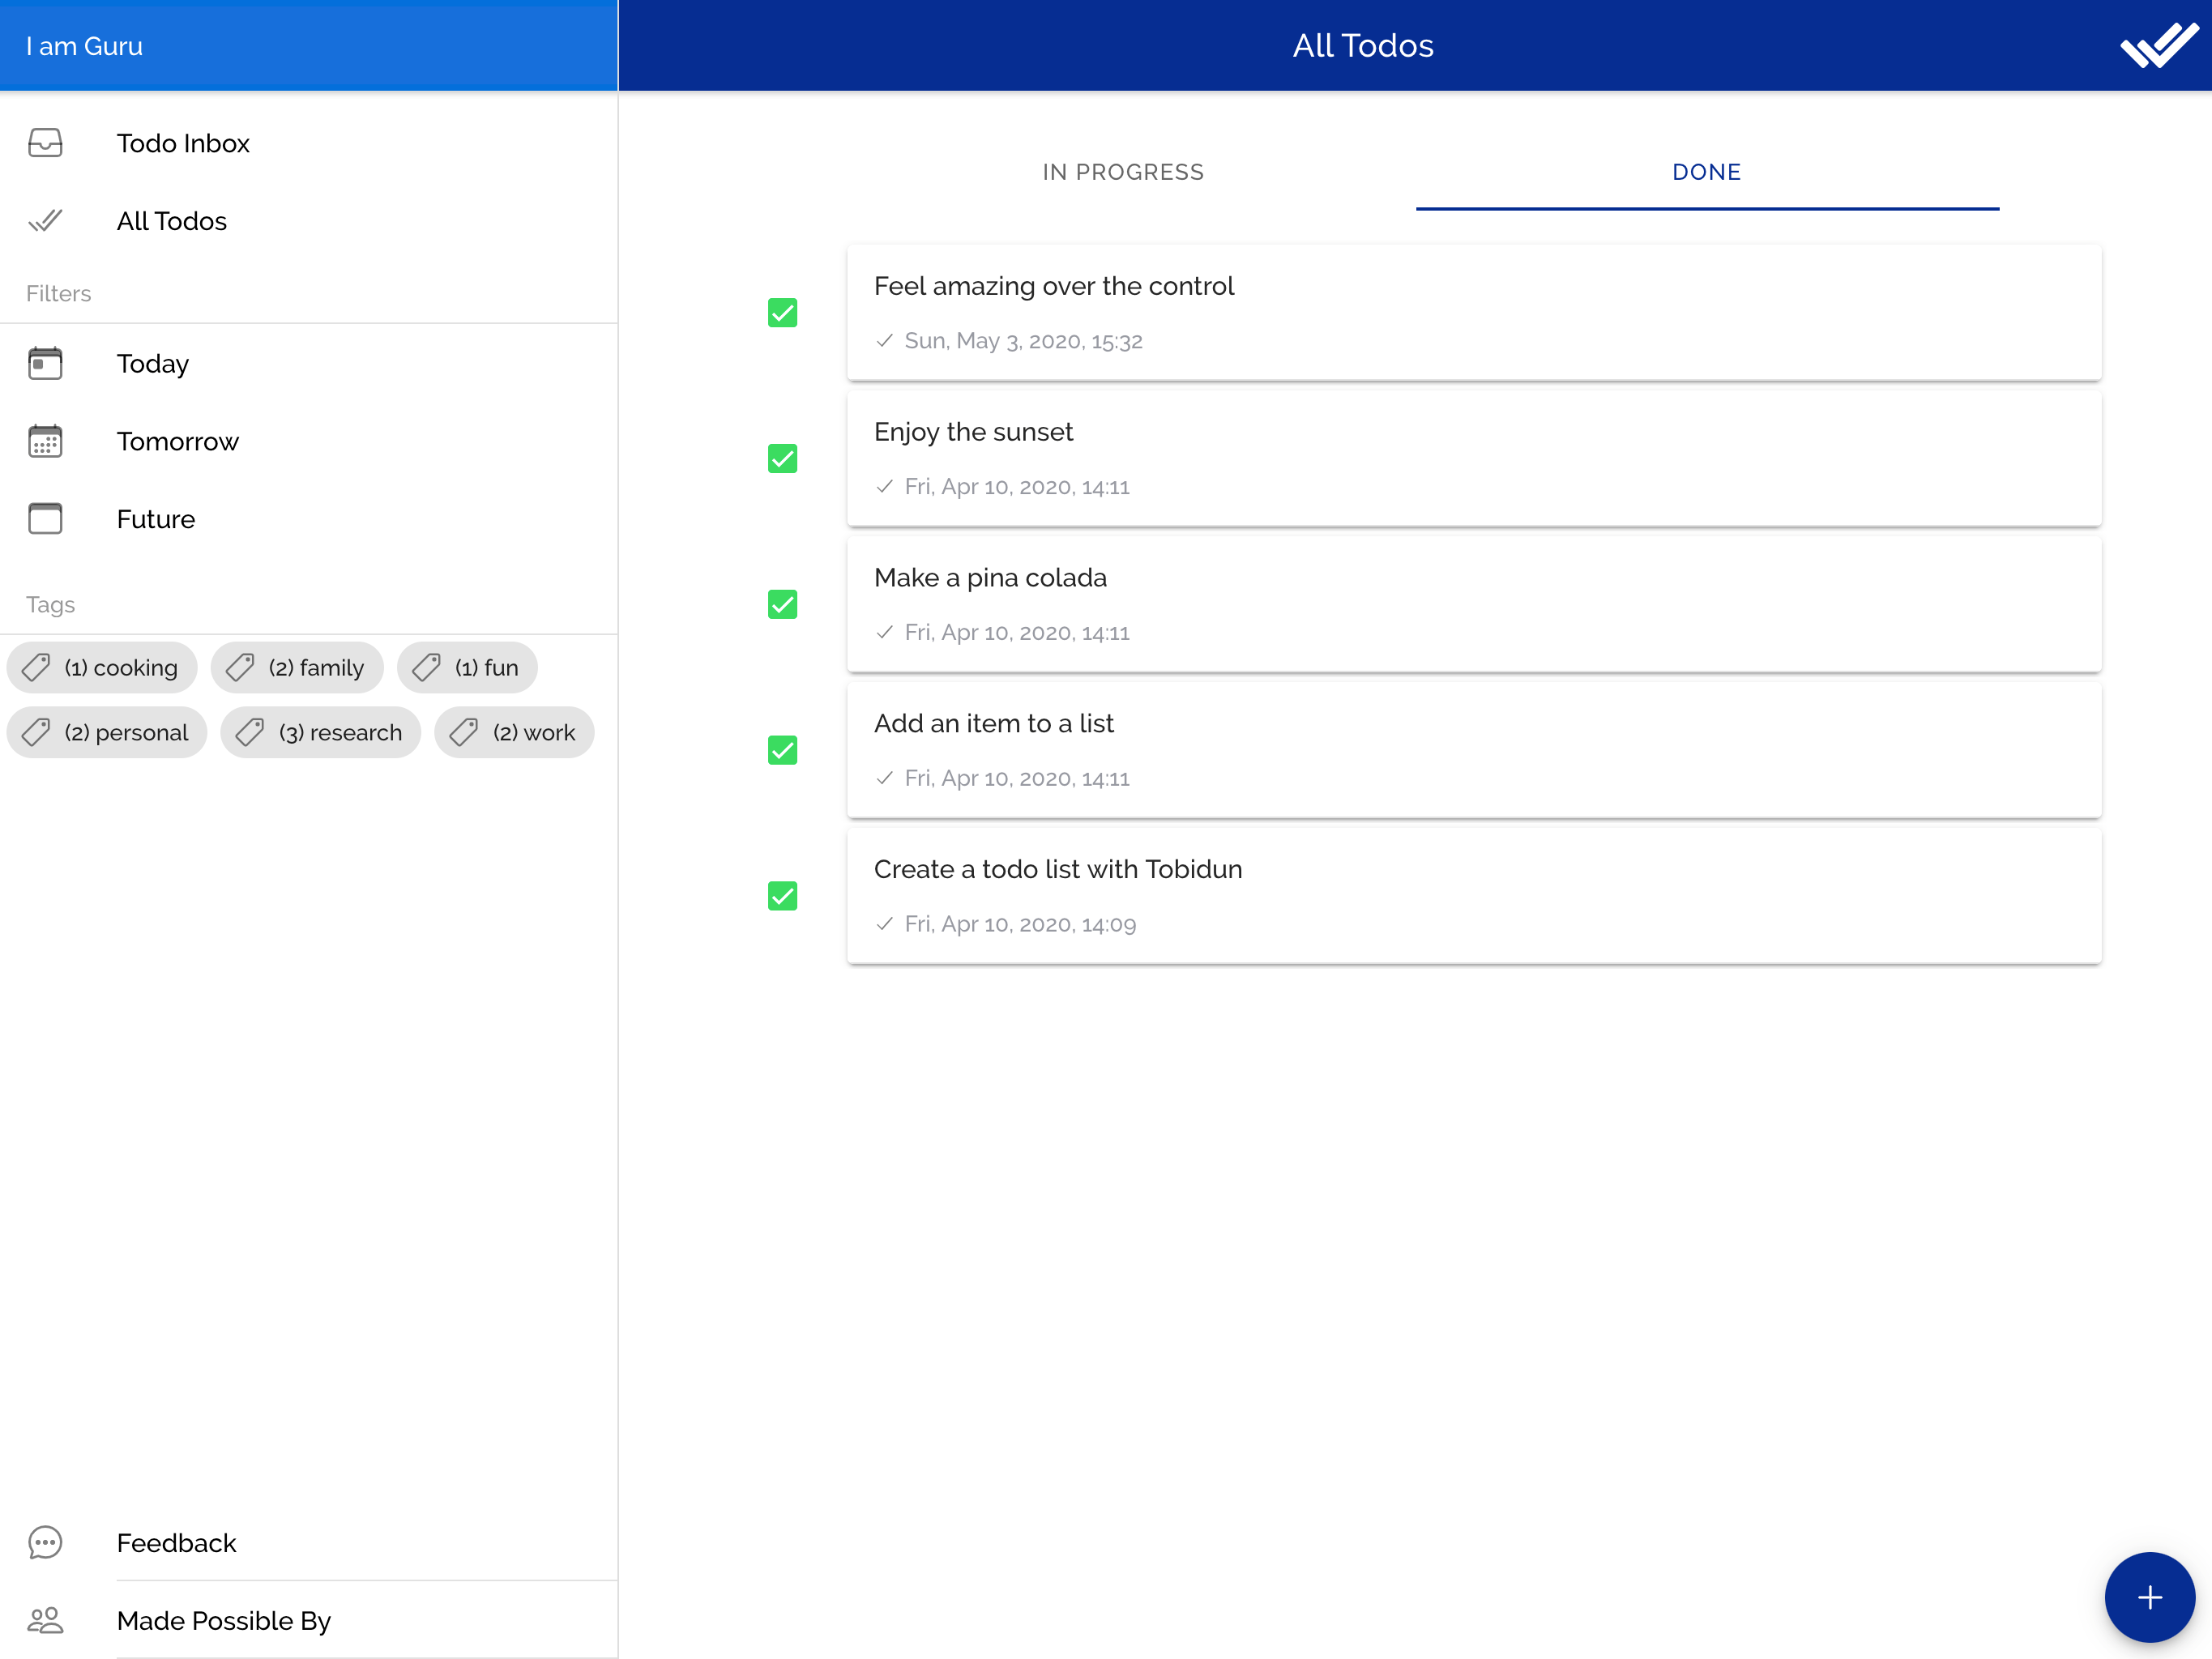
Task: Uncheck the 'Make a pina colada' checkbox
Action: pyautogui.click(x=782, y=605)
